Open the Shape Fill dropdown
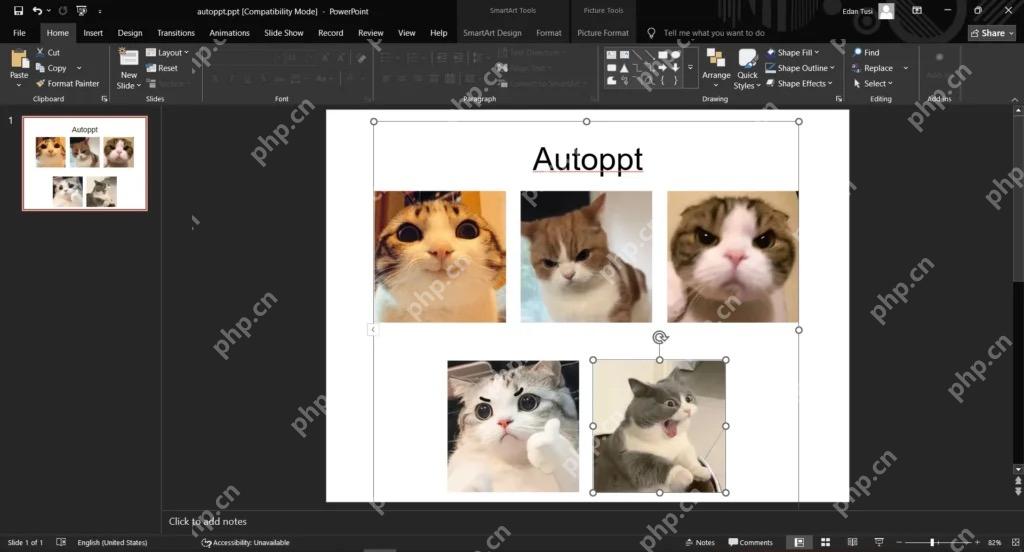The image size is (1024, 552). (x=793, y=52)
